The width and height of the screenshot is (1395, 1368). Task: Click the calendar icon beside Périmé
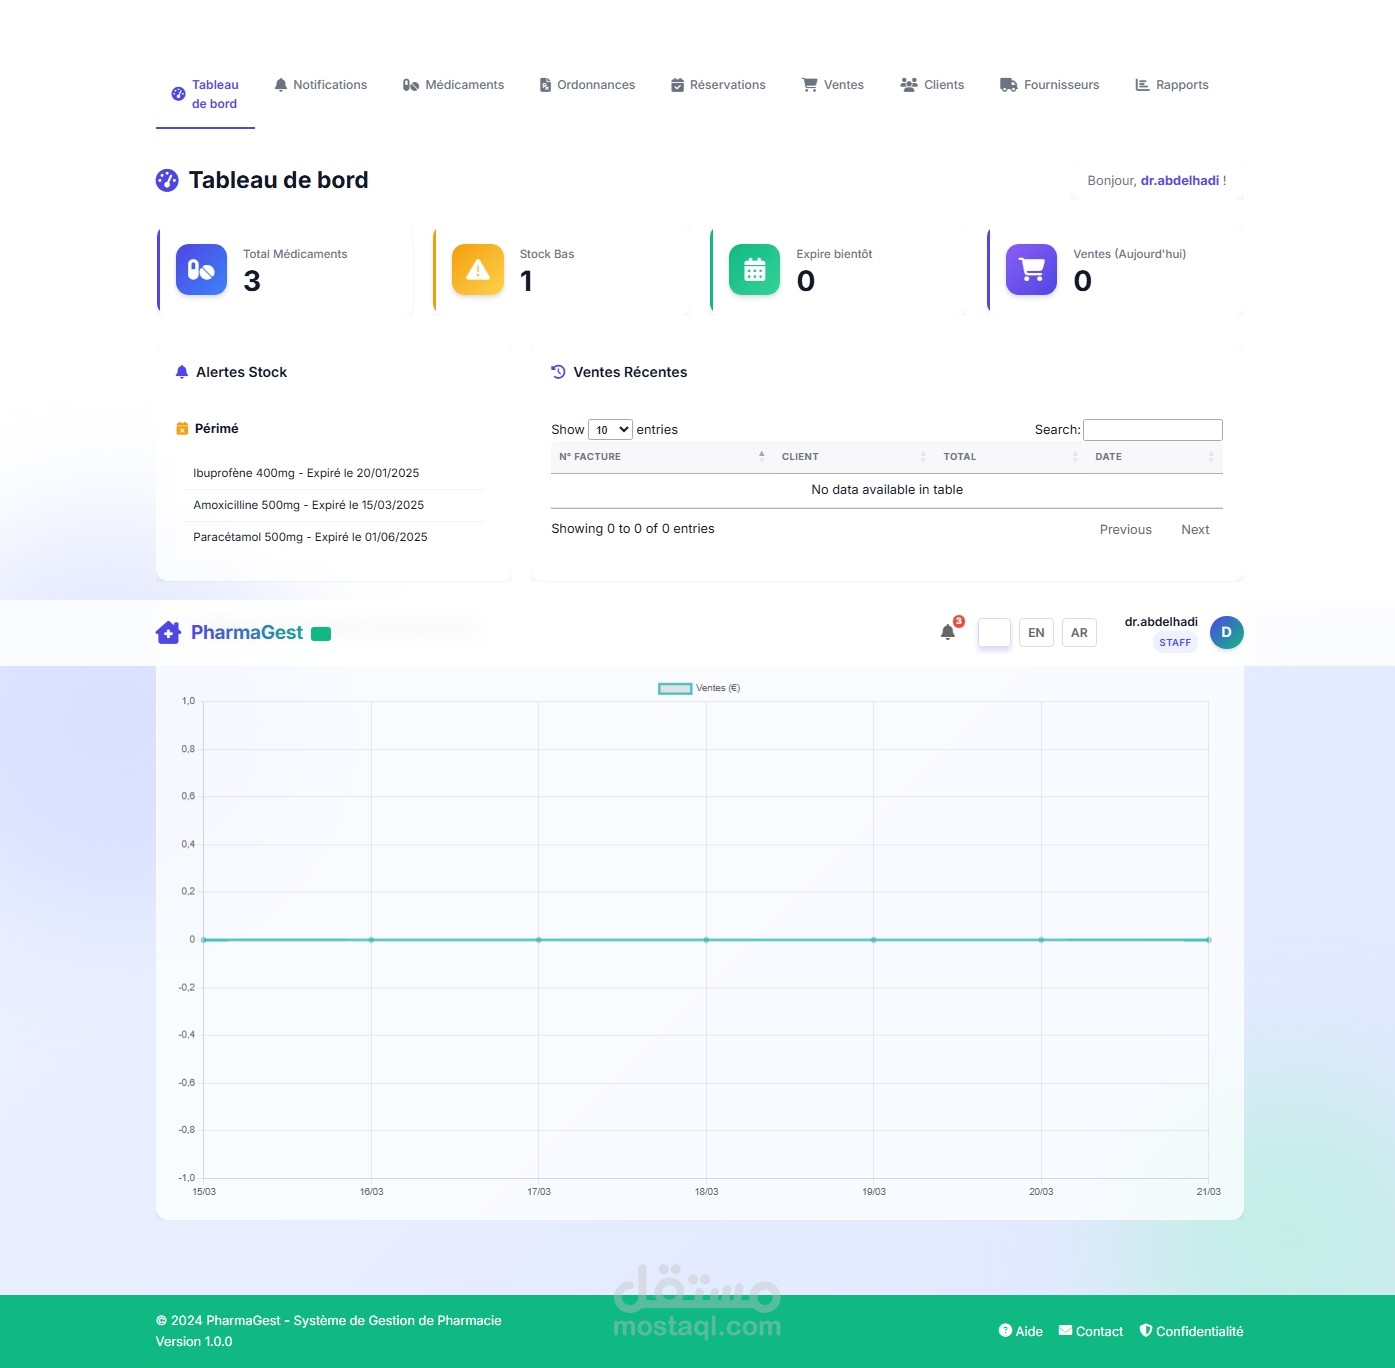click(x=182, y=429)
